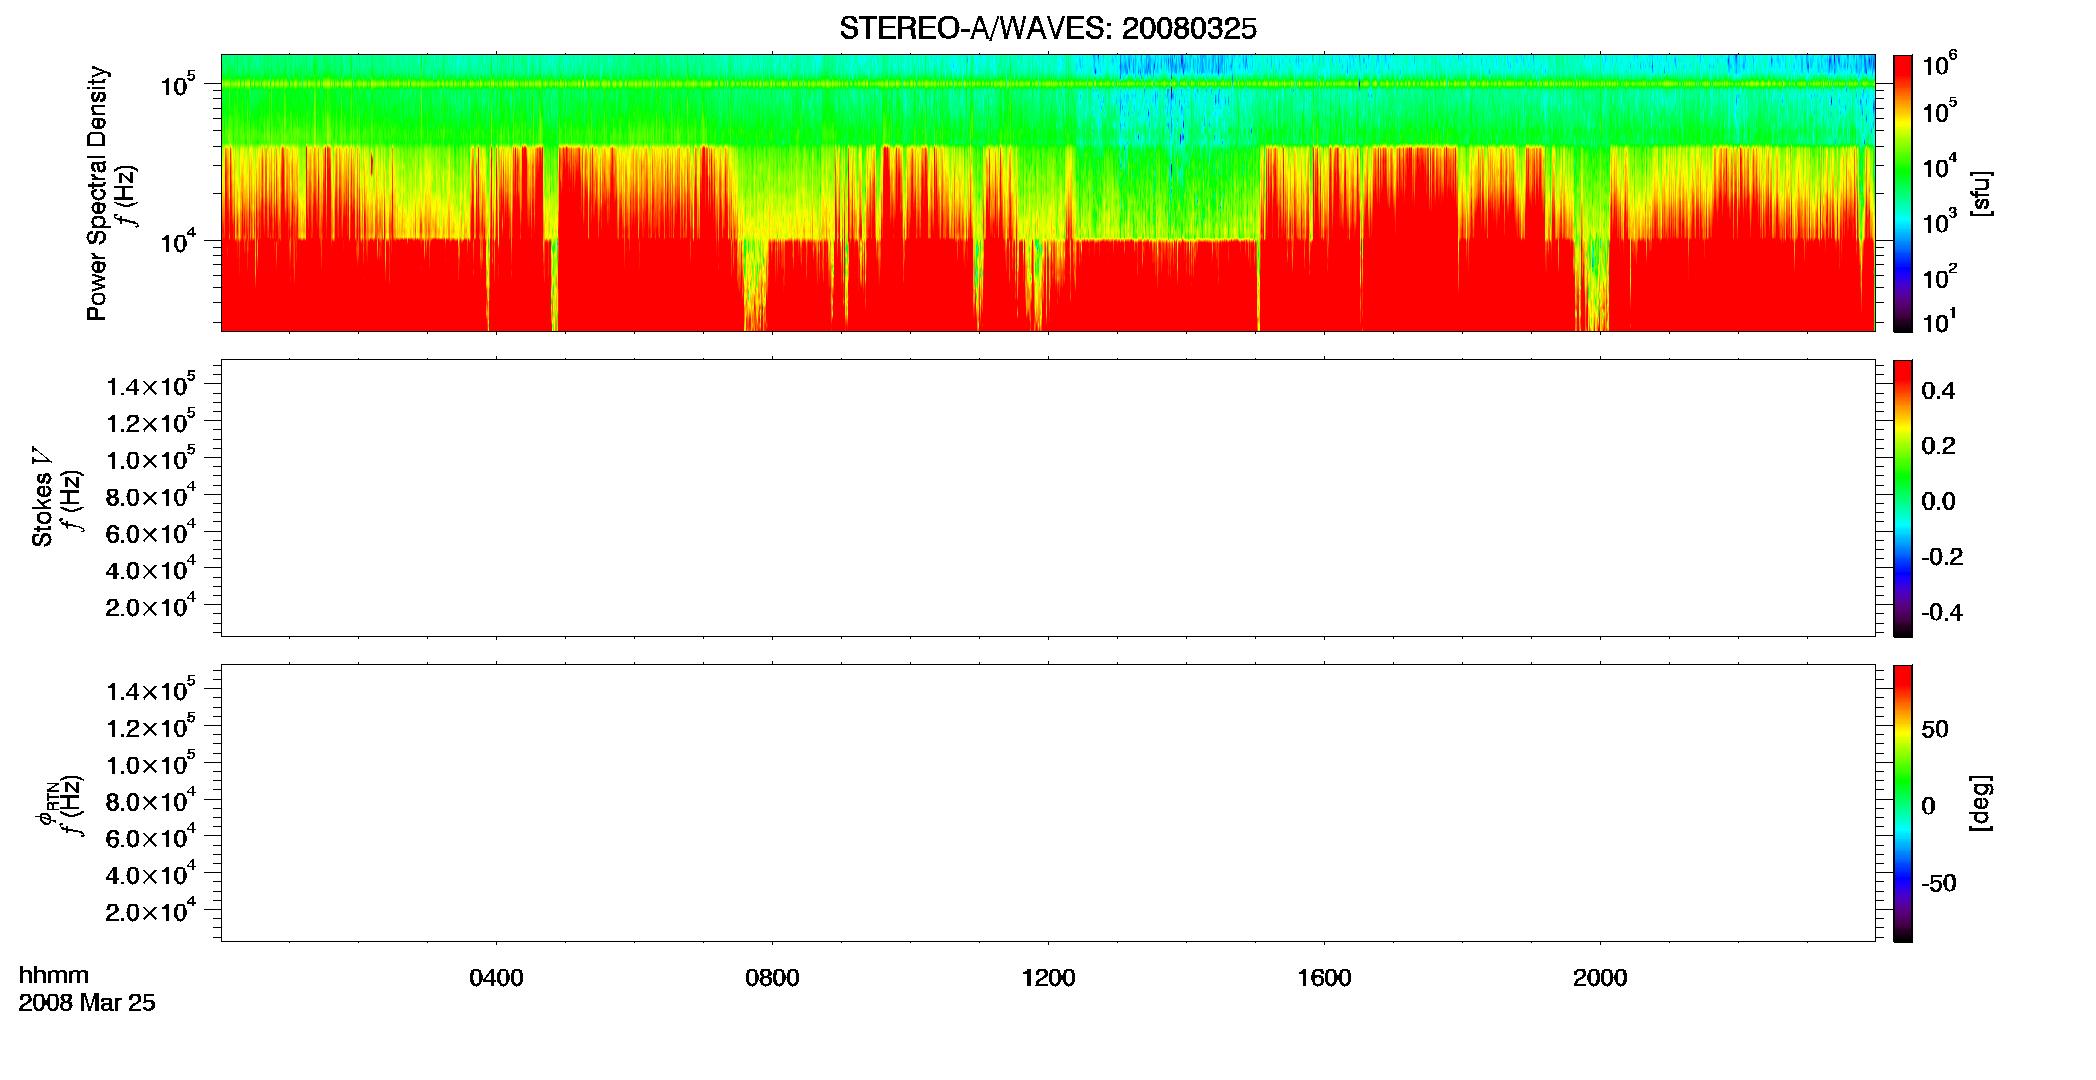2096x1080 pixels.
Task: Click the degrees color bar of bottom panel
Action: coord(1902,803)
